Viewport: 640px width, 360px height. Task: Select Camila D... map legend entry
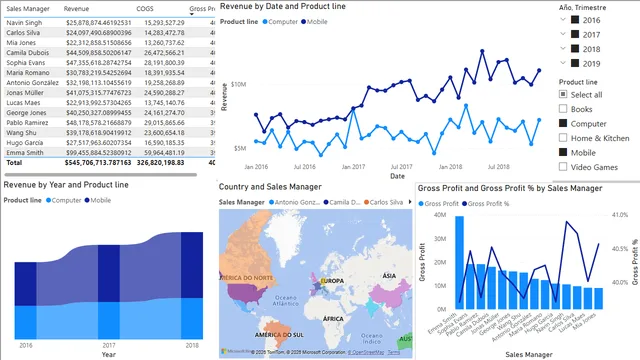[342, 202]
